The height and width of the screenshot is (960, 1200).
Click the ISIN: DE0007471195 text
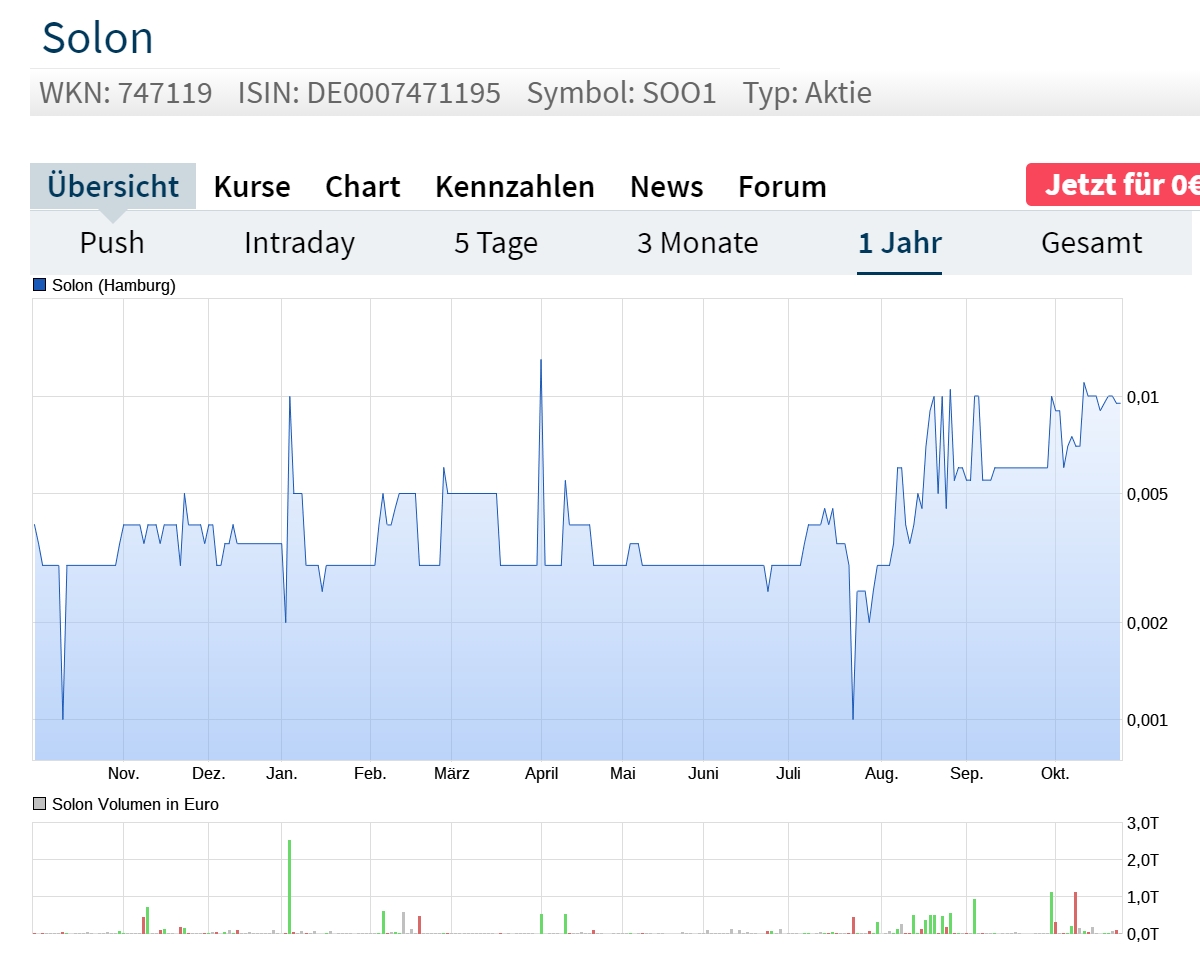click(369, 93)
